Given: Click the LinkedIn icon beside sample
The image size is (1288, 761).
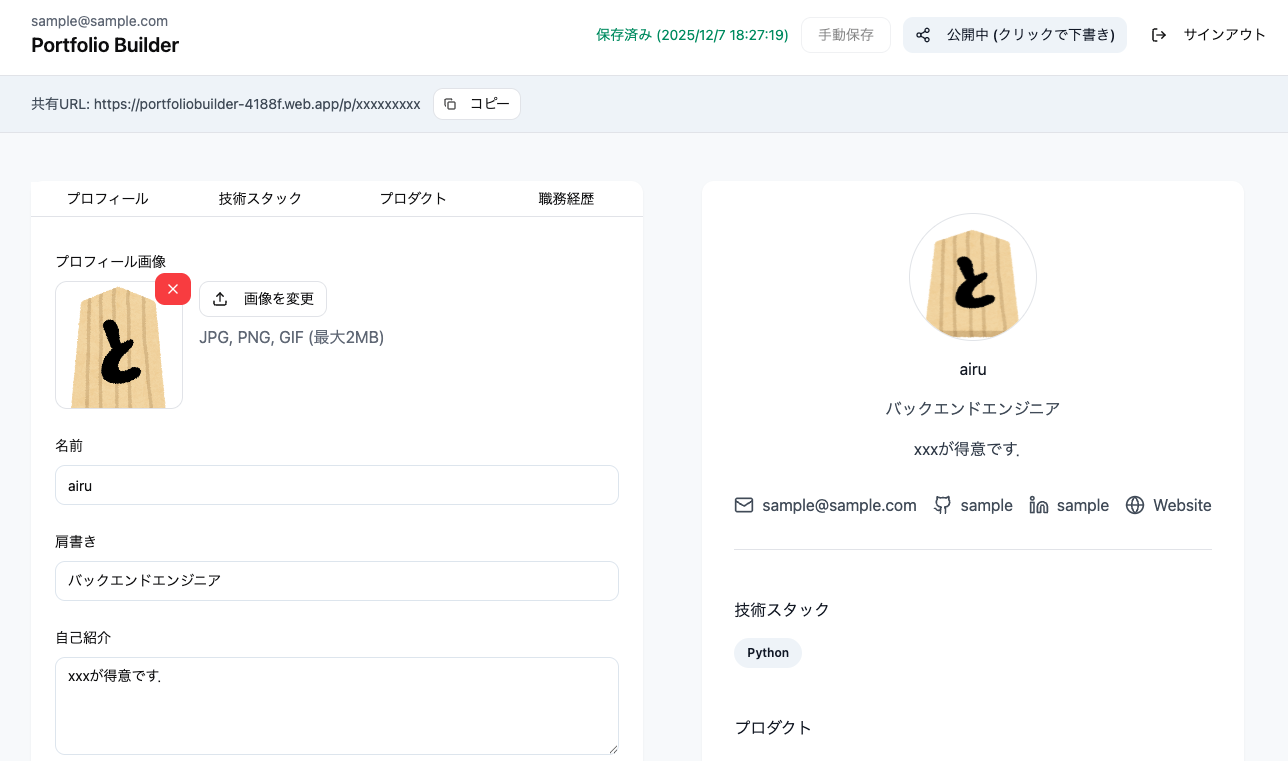Looking at the screenshot, I should pos(1040,505).
